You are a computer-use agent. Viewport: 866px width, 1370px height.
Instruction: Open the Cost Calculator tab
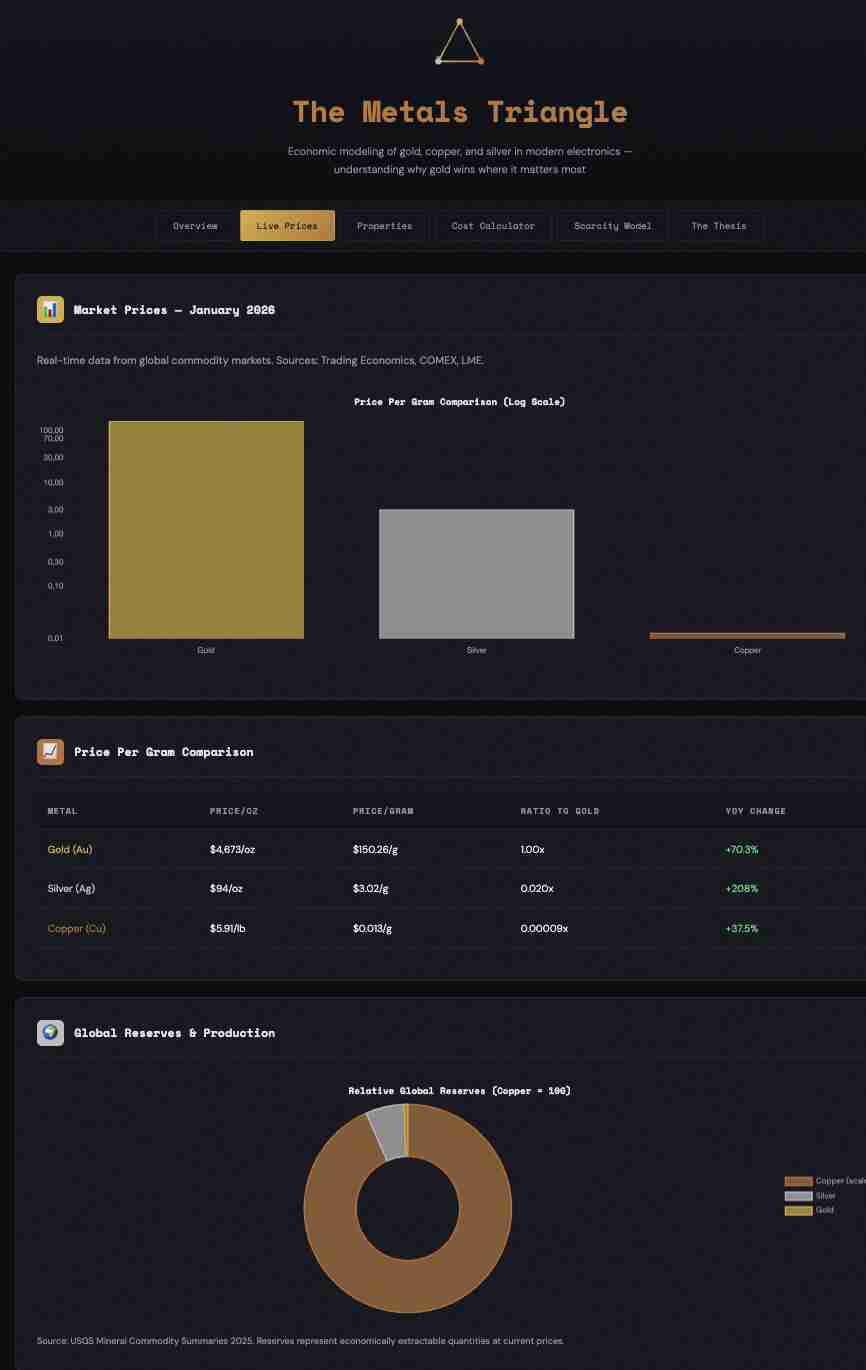493,226
